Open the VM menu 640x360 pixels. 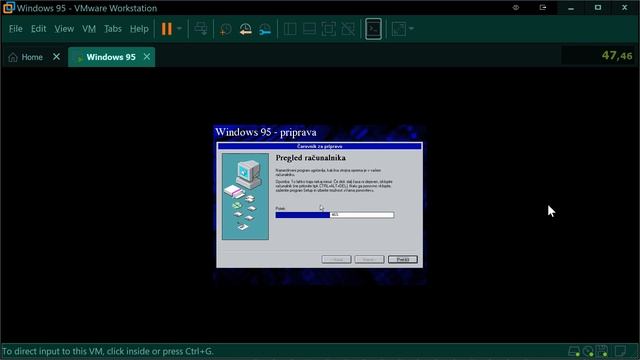[x=89, y=29]
